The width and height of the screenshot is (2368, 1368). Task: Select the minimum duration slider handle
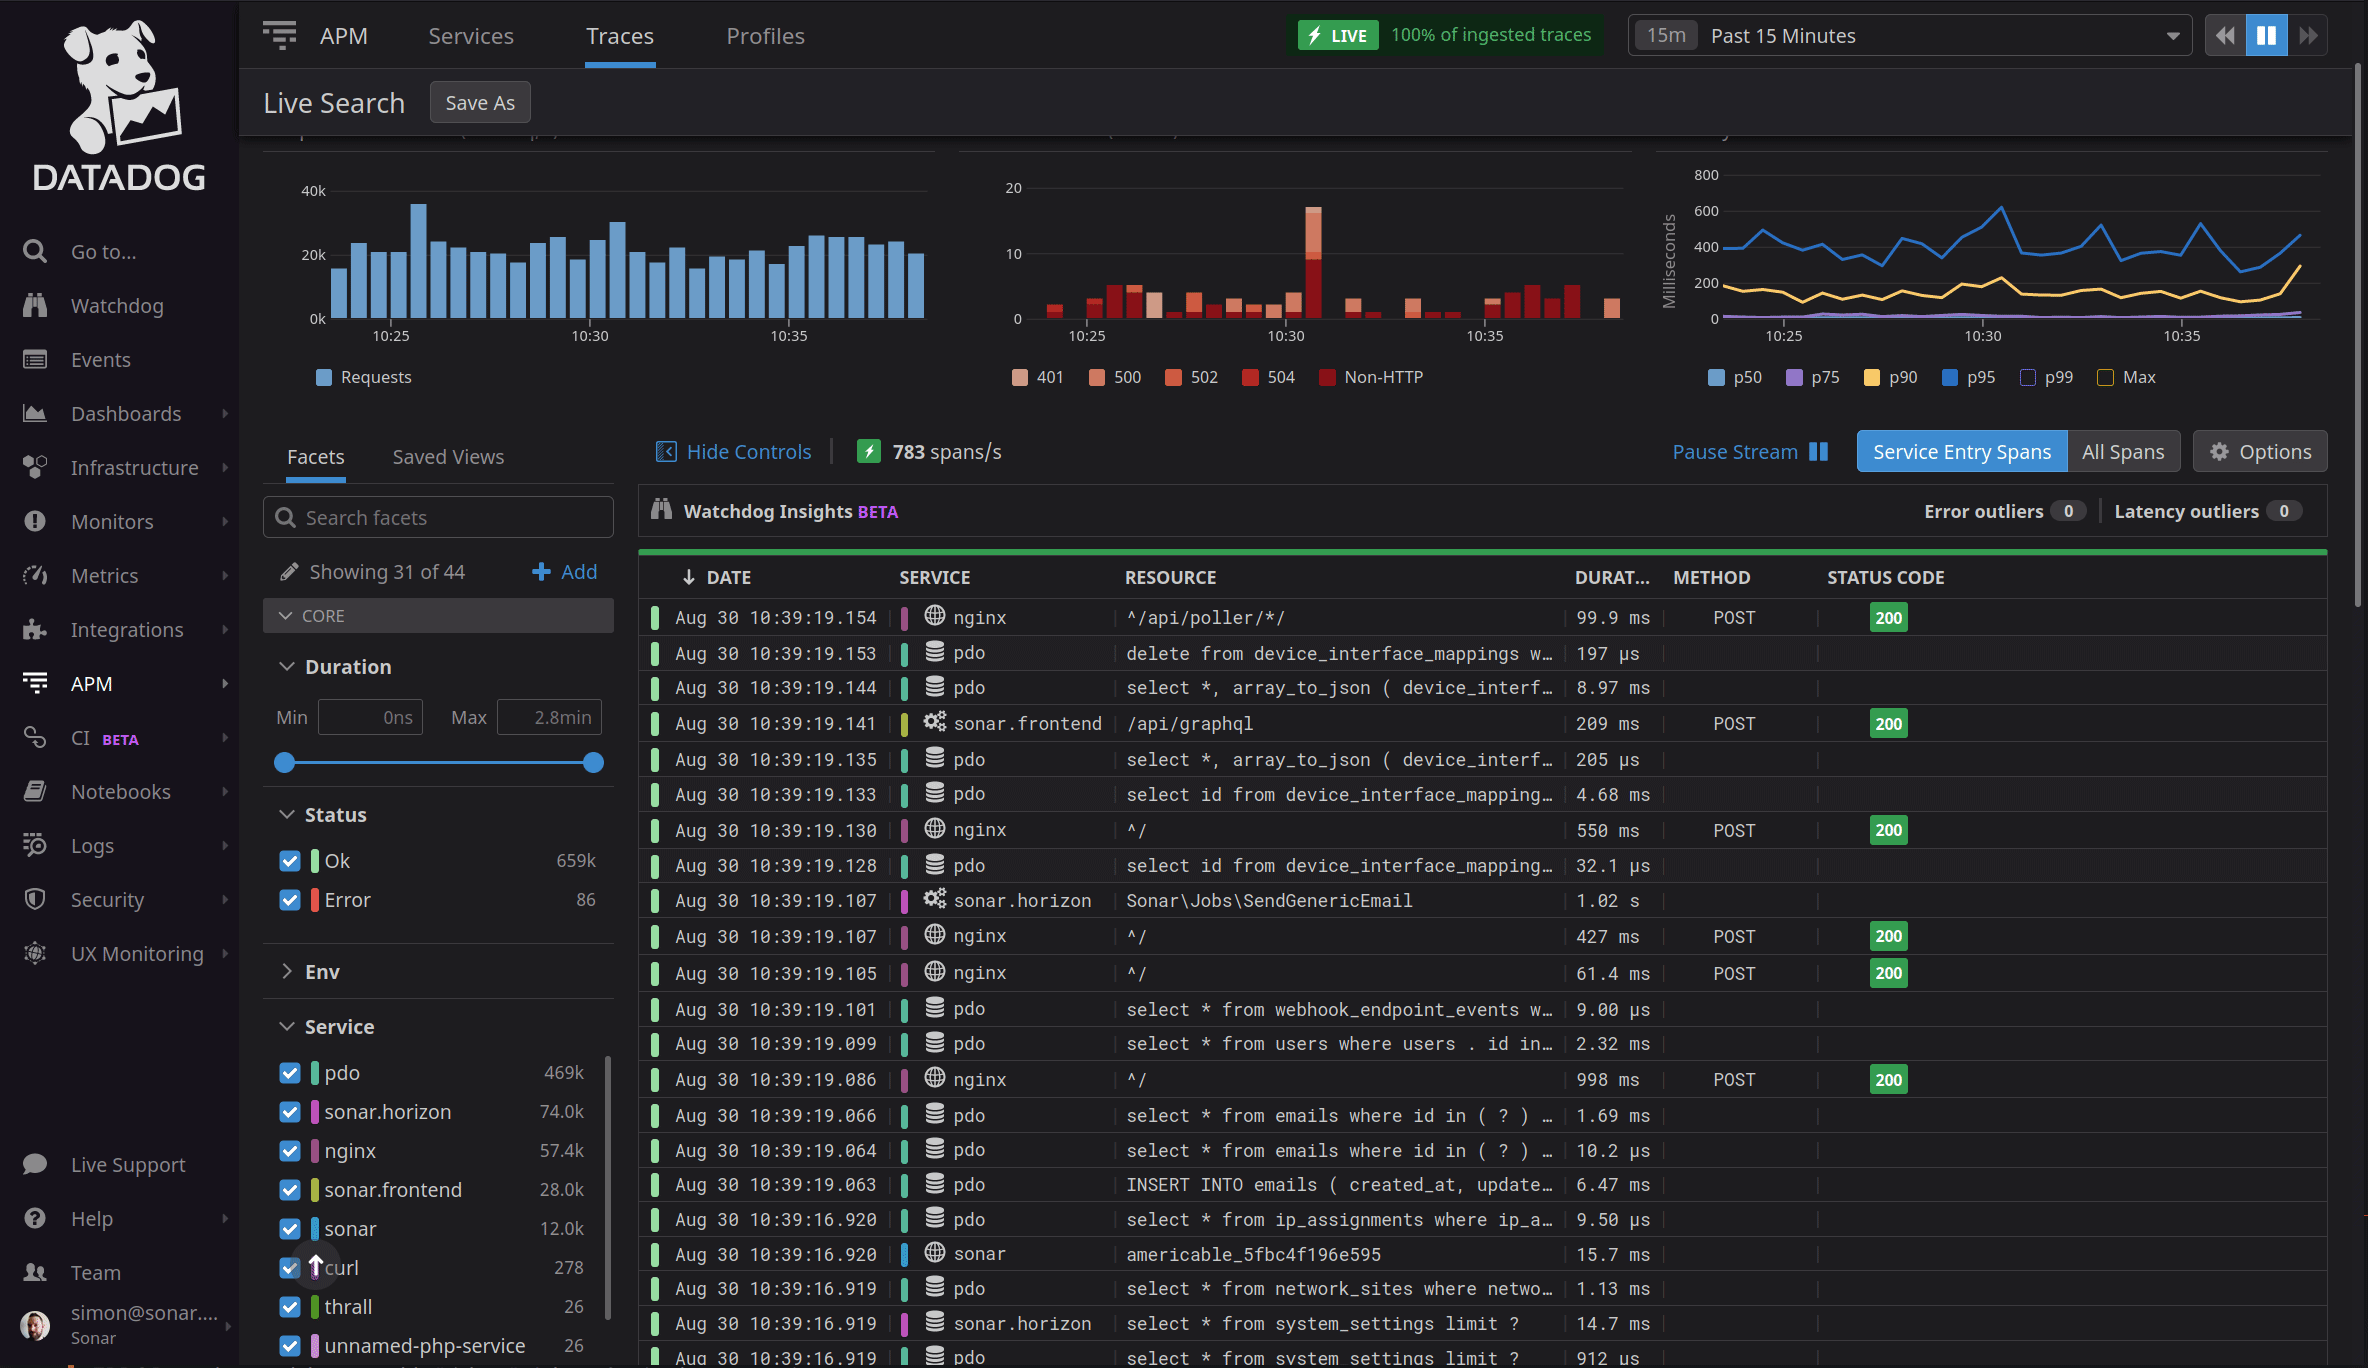(285, 762)
